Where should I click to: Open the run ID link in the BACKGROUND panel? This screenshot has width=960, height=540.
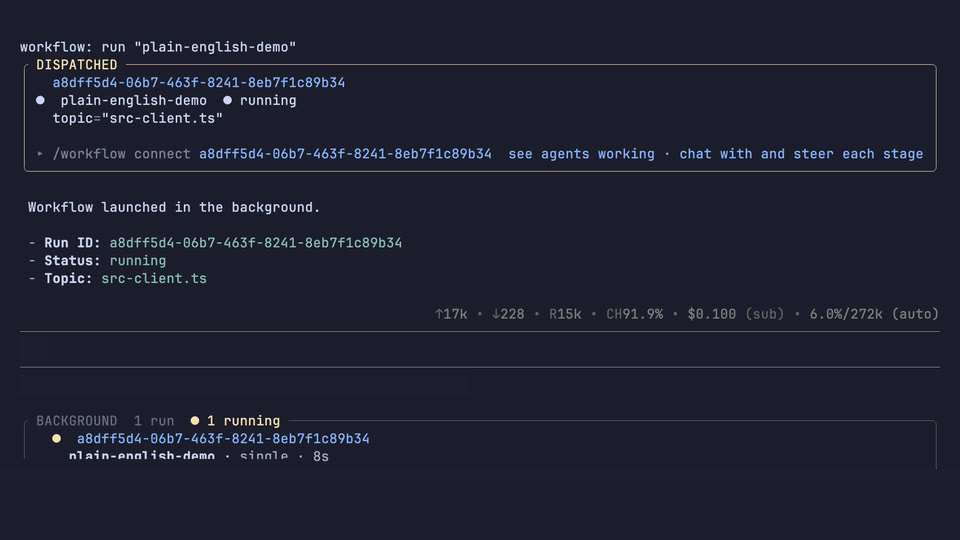point(223,439)
